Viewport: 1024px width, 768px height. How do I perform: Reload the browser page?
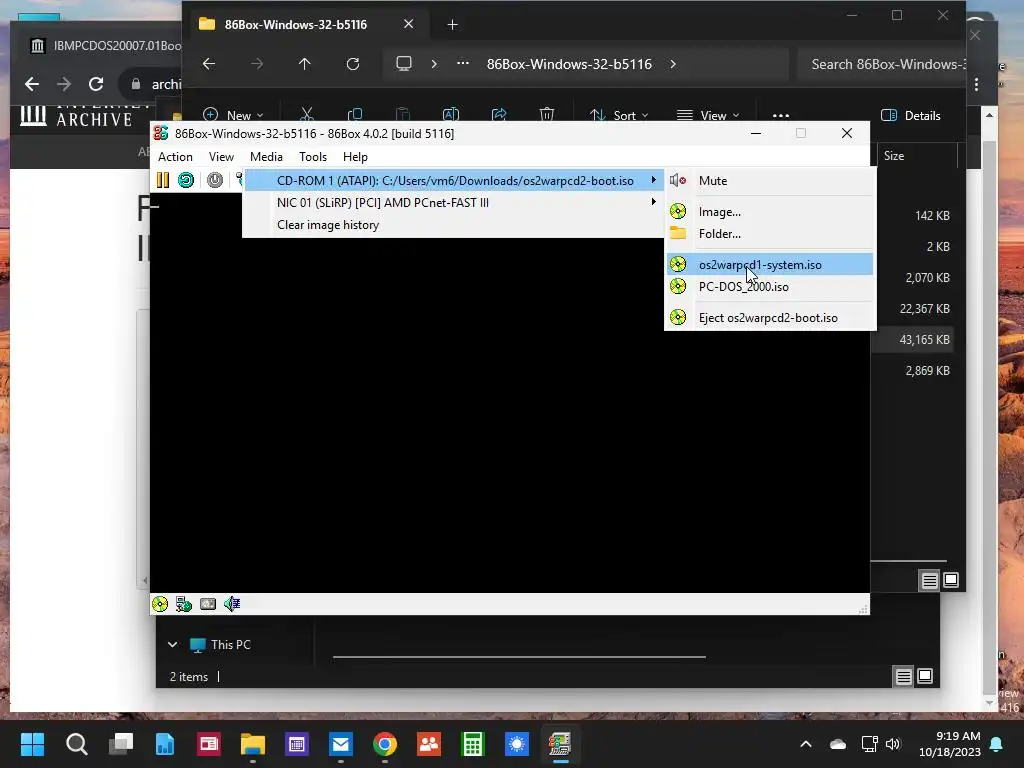coord(96,84)
